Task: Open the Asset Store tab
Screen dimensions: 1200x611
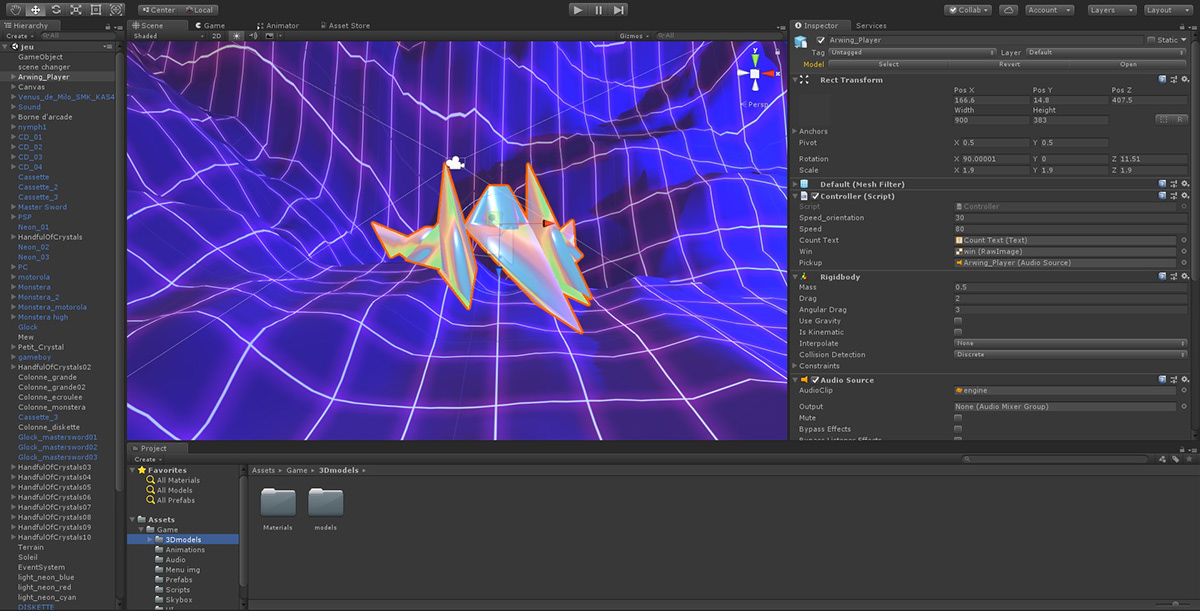Action: 344,25
